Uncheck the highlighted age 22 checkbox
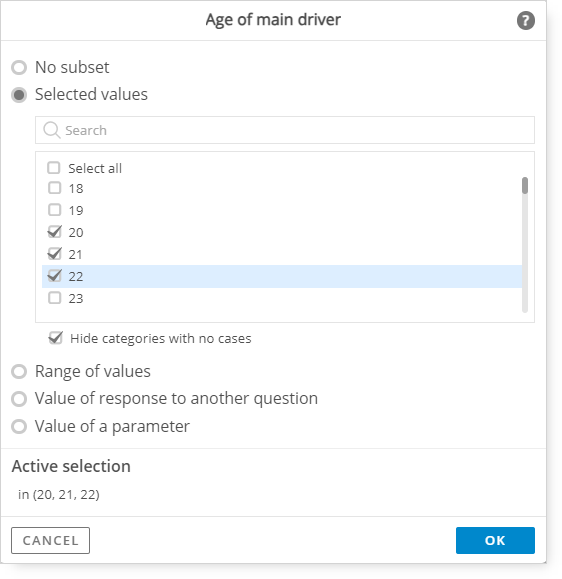Image resolution: width=562 pixels, height=579 pixels. point(55,276)
